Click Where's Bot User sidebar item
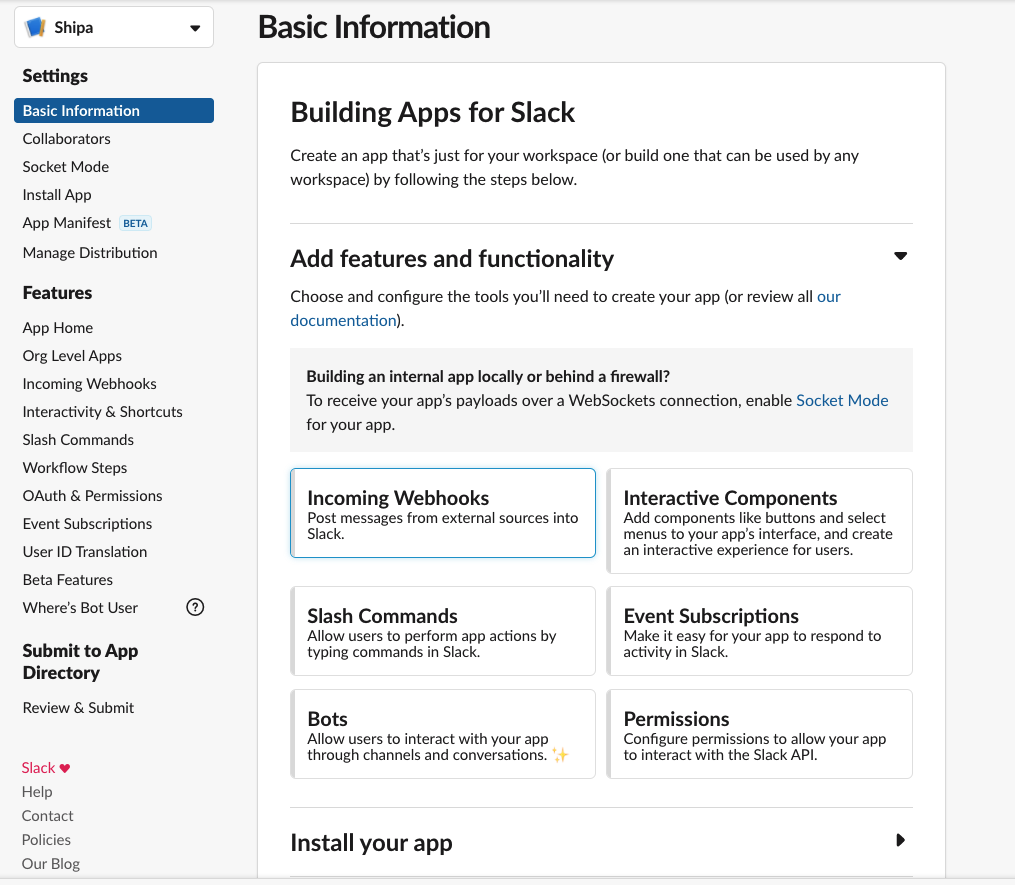Image resolution: width=1015 pixels, height=885 pixels. 80,607
